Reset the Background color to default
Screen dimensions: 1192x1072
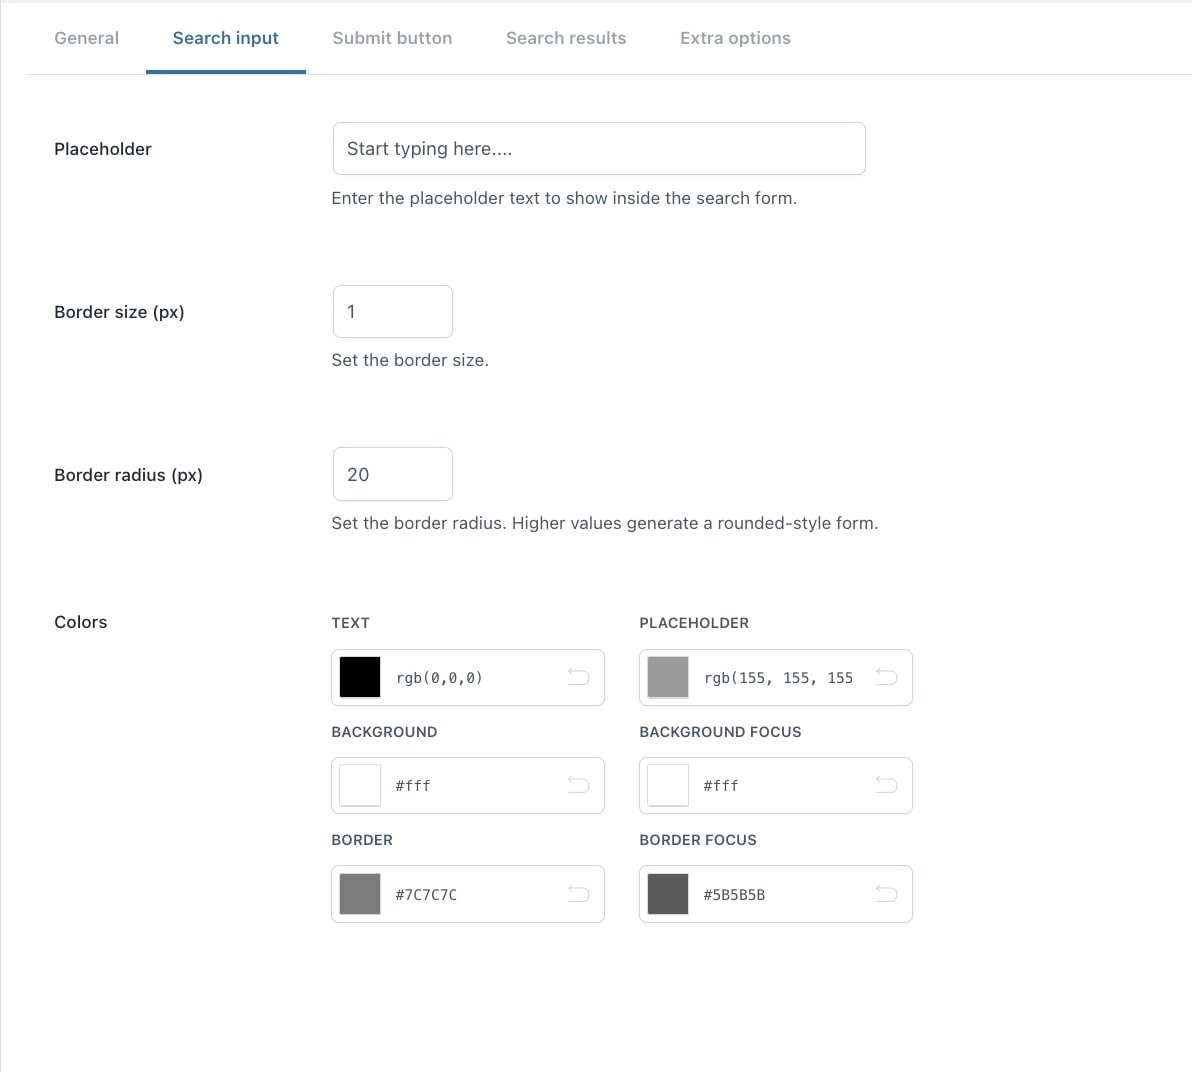pyautogui.click(x=578, y=785)
